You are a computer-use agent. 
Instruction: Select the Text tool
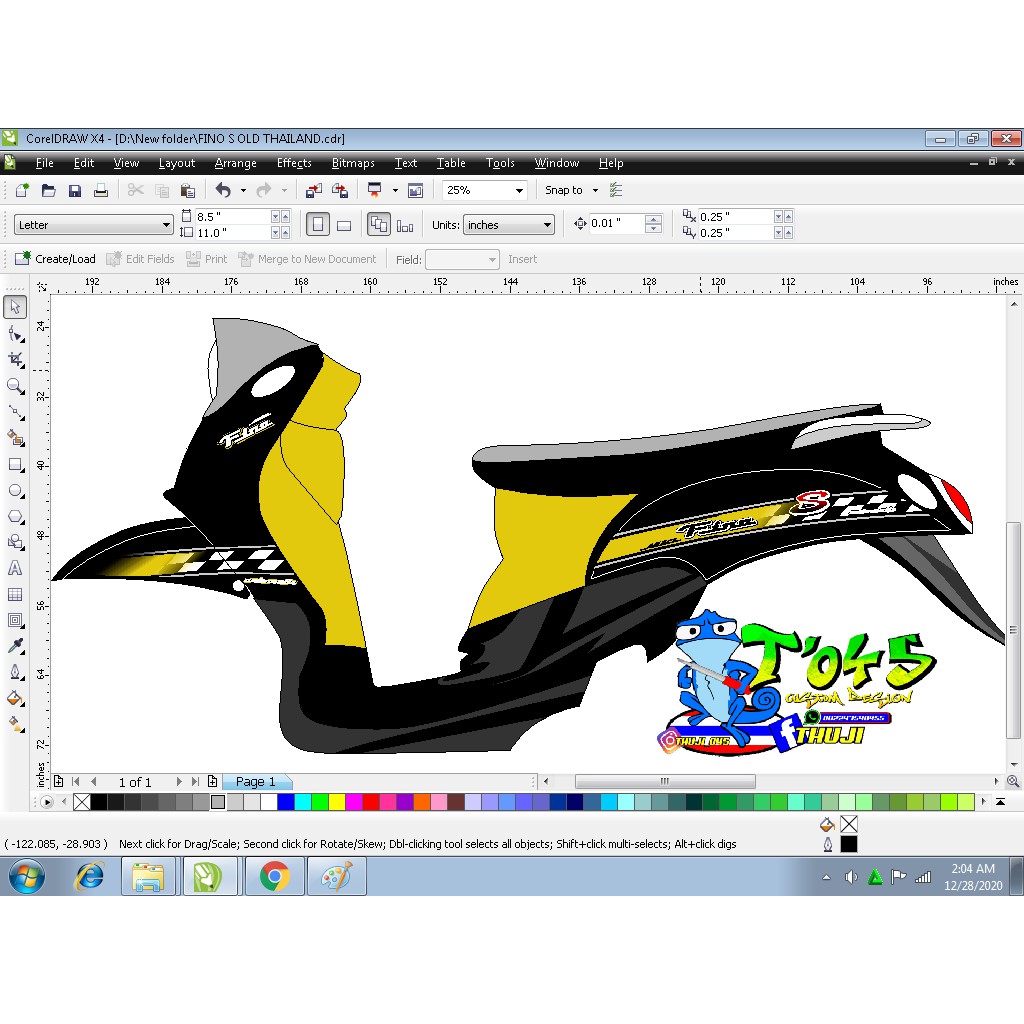click(15, 568)
